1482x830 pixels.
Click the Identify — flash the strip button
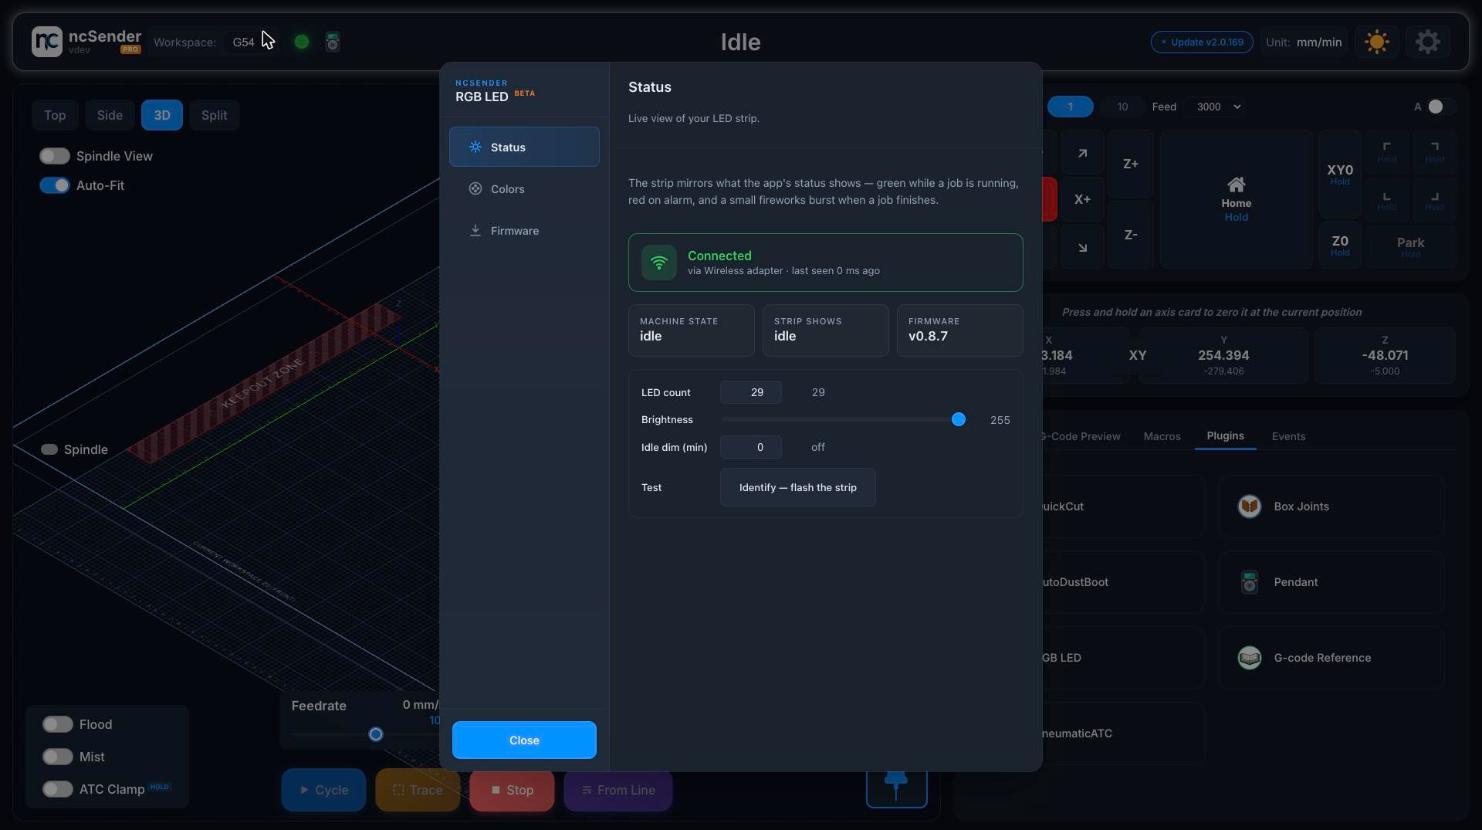coord(798,487)
